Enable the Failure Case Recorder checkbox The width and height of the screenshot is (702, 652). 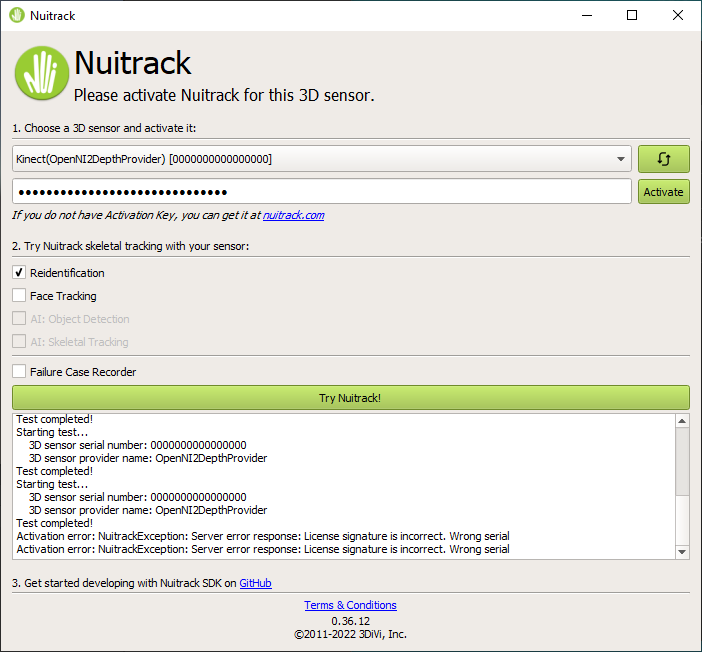pyautogui.click(x=19, y=371)
